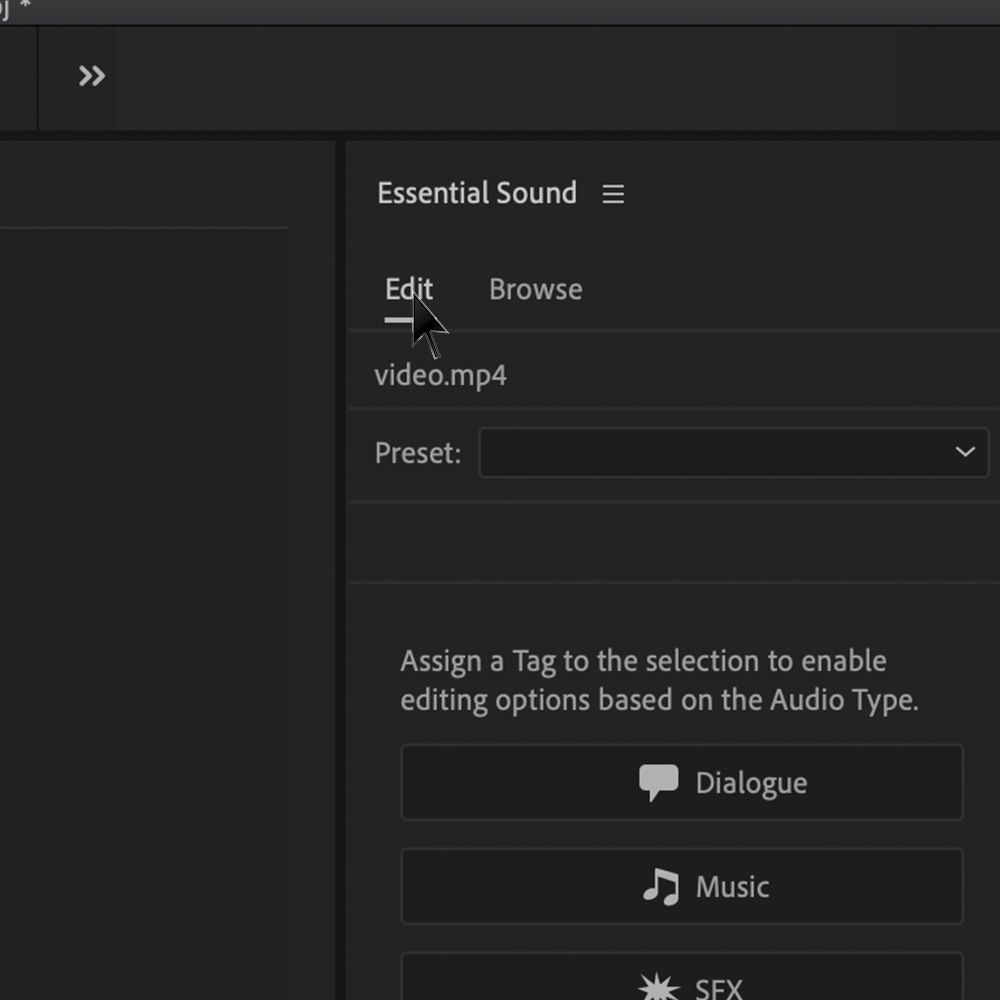
Task: Click the music note icon on Music
Action: [x=660, y=886]
